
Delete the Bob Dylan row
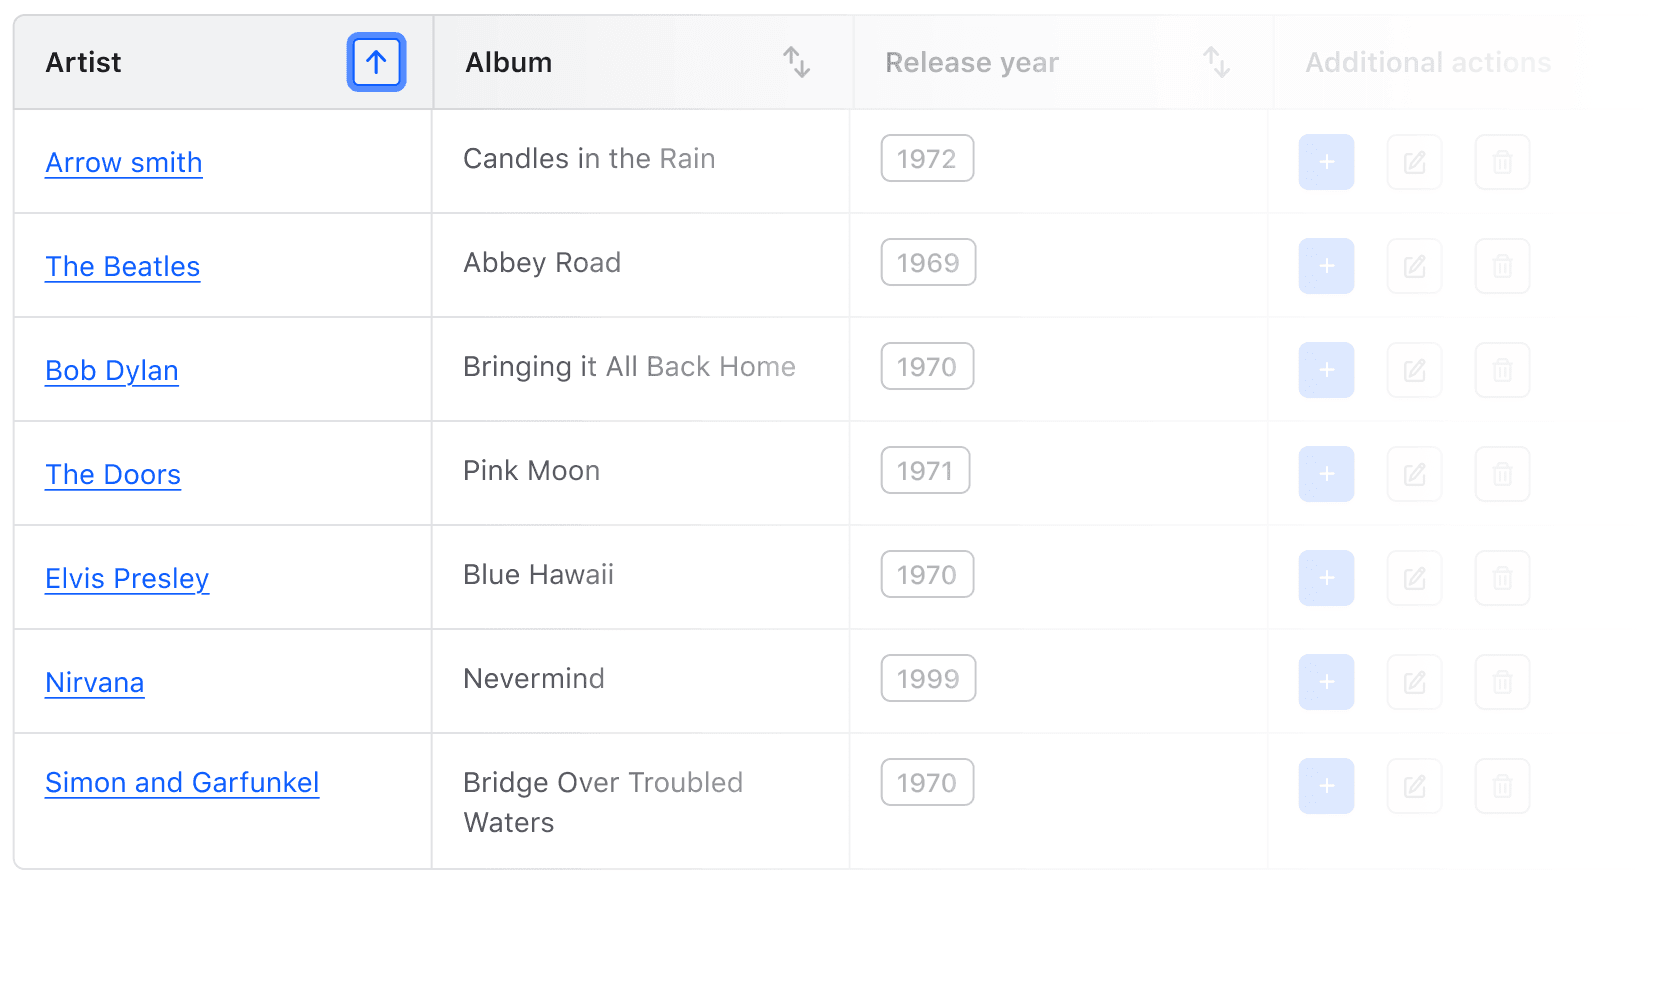pos(1502,370)
